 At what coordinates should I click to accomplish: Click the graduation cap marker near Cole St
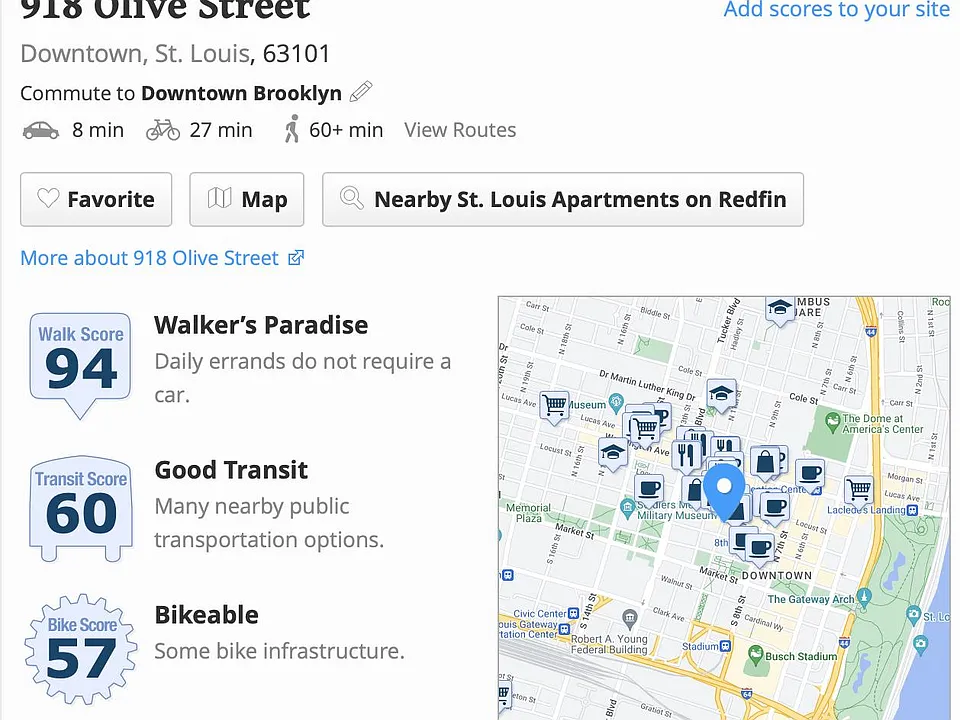[721, 395]
